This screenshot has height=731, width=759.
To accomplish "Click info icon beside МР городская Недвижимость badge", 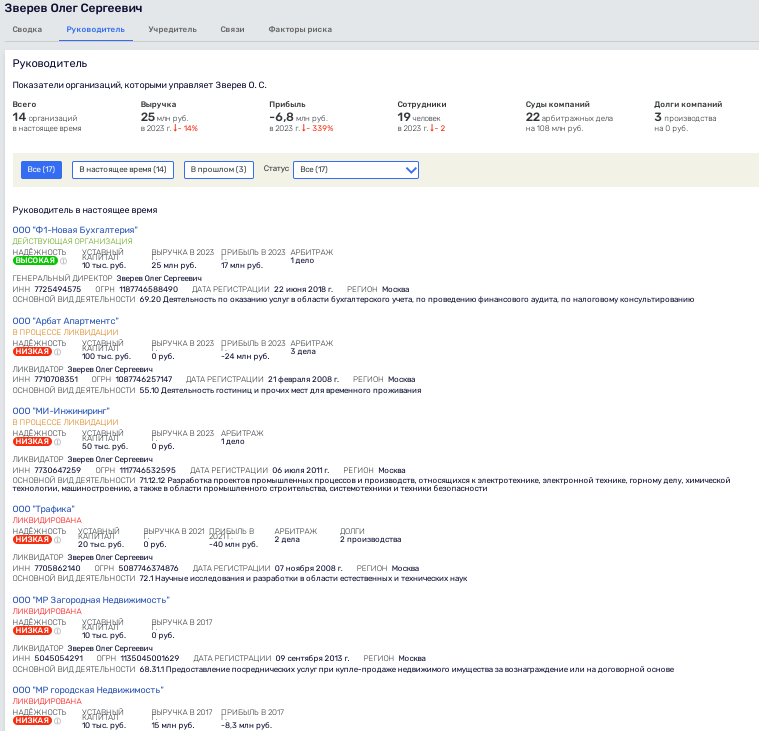I will [x=58, y=721].
